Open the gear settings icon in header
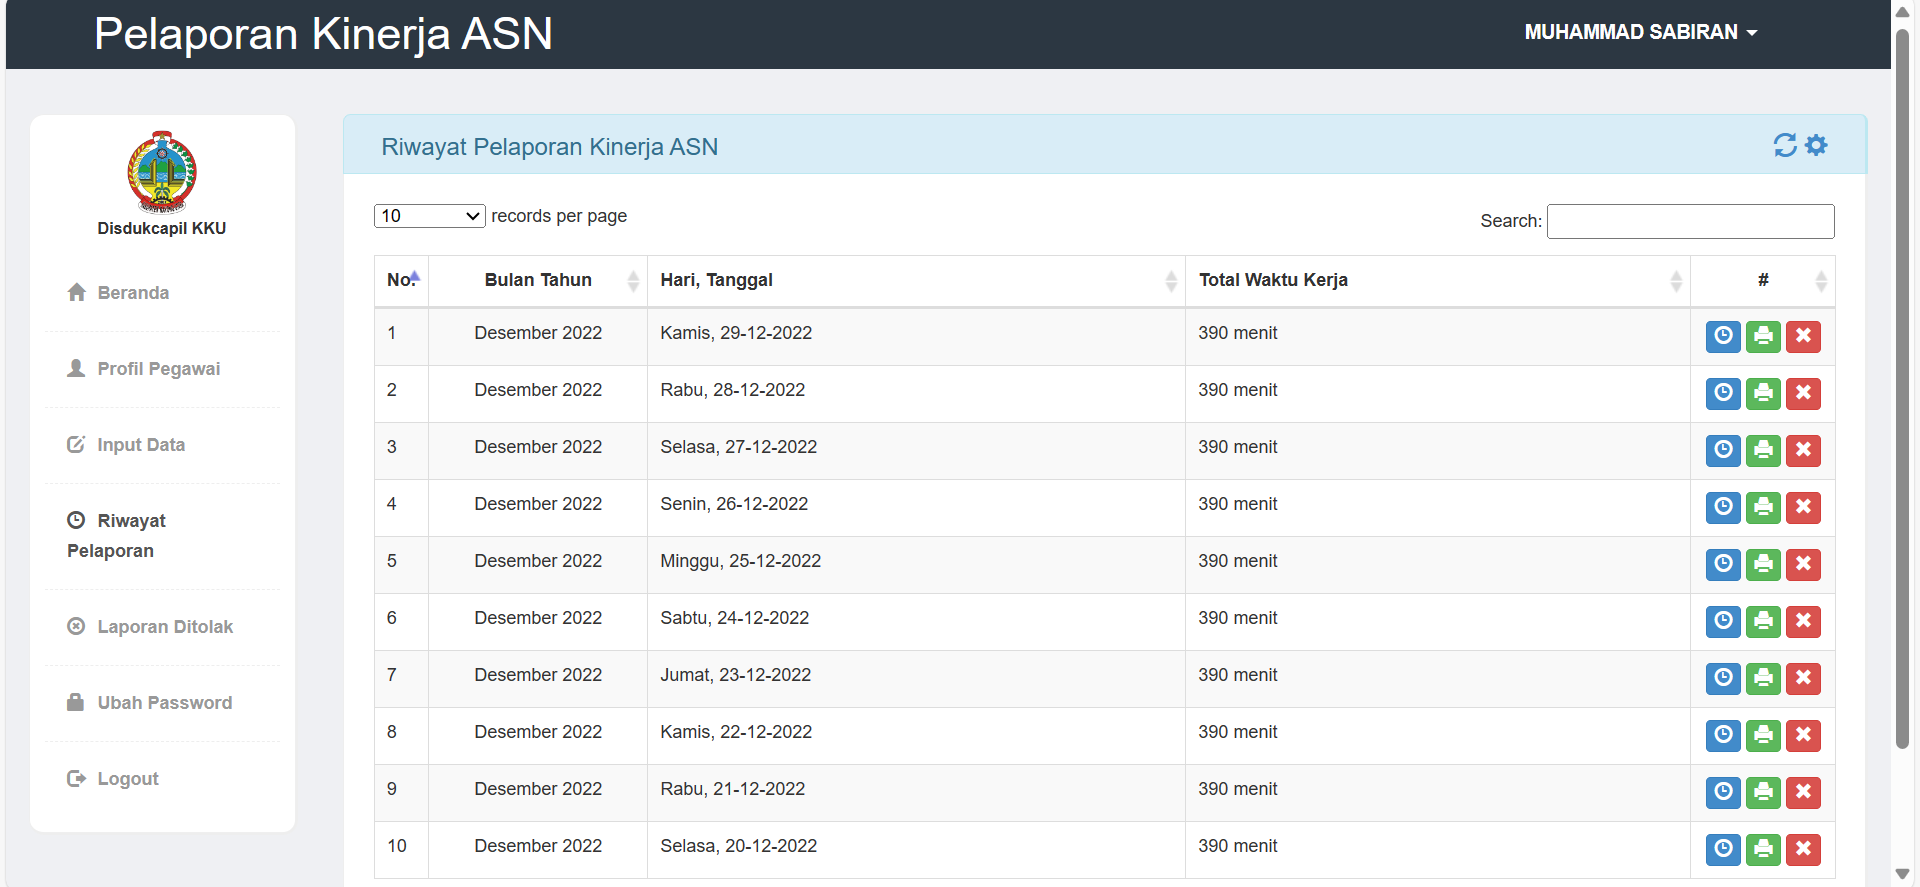The image size is (1920, 887). (1816, 146)
